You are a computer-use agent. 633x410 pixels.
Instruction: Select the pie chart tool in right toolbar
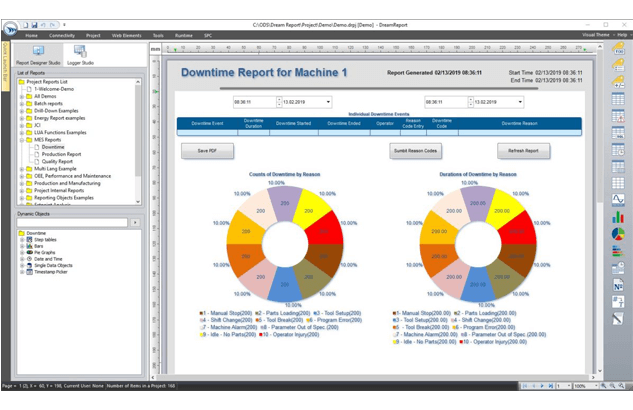pos(617,233)
